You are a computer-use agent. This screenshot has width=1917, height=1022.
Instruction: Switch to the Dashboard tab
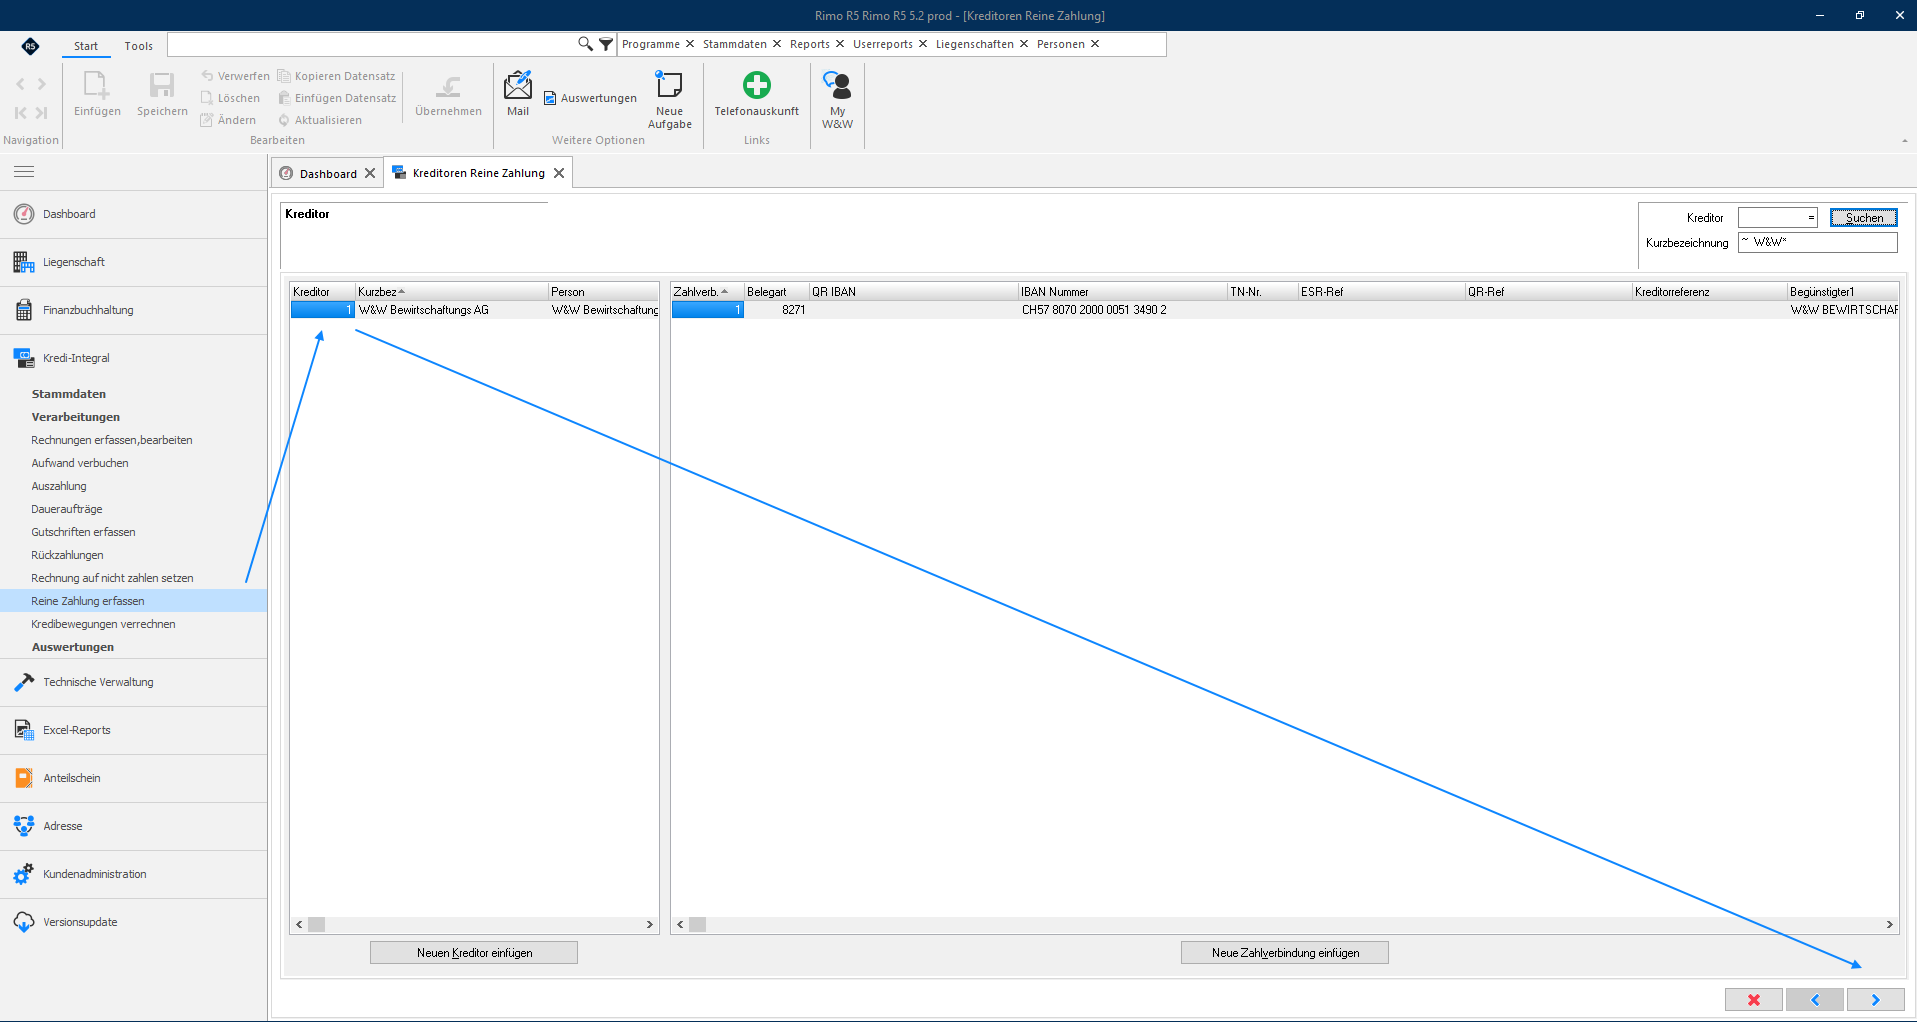point(328,173)
